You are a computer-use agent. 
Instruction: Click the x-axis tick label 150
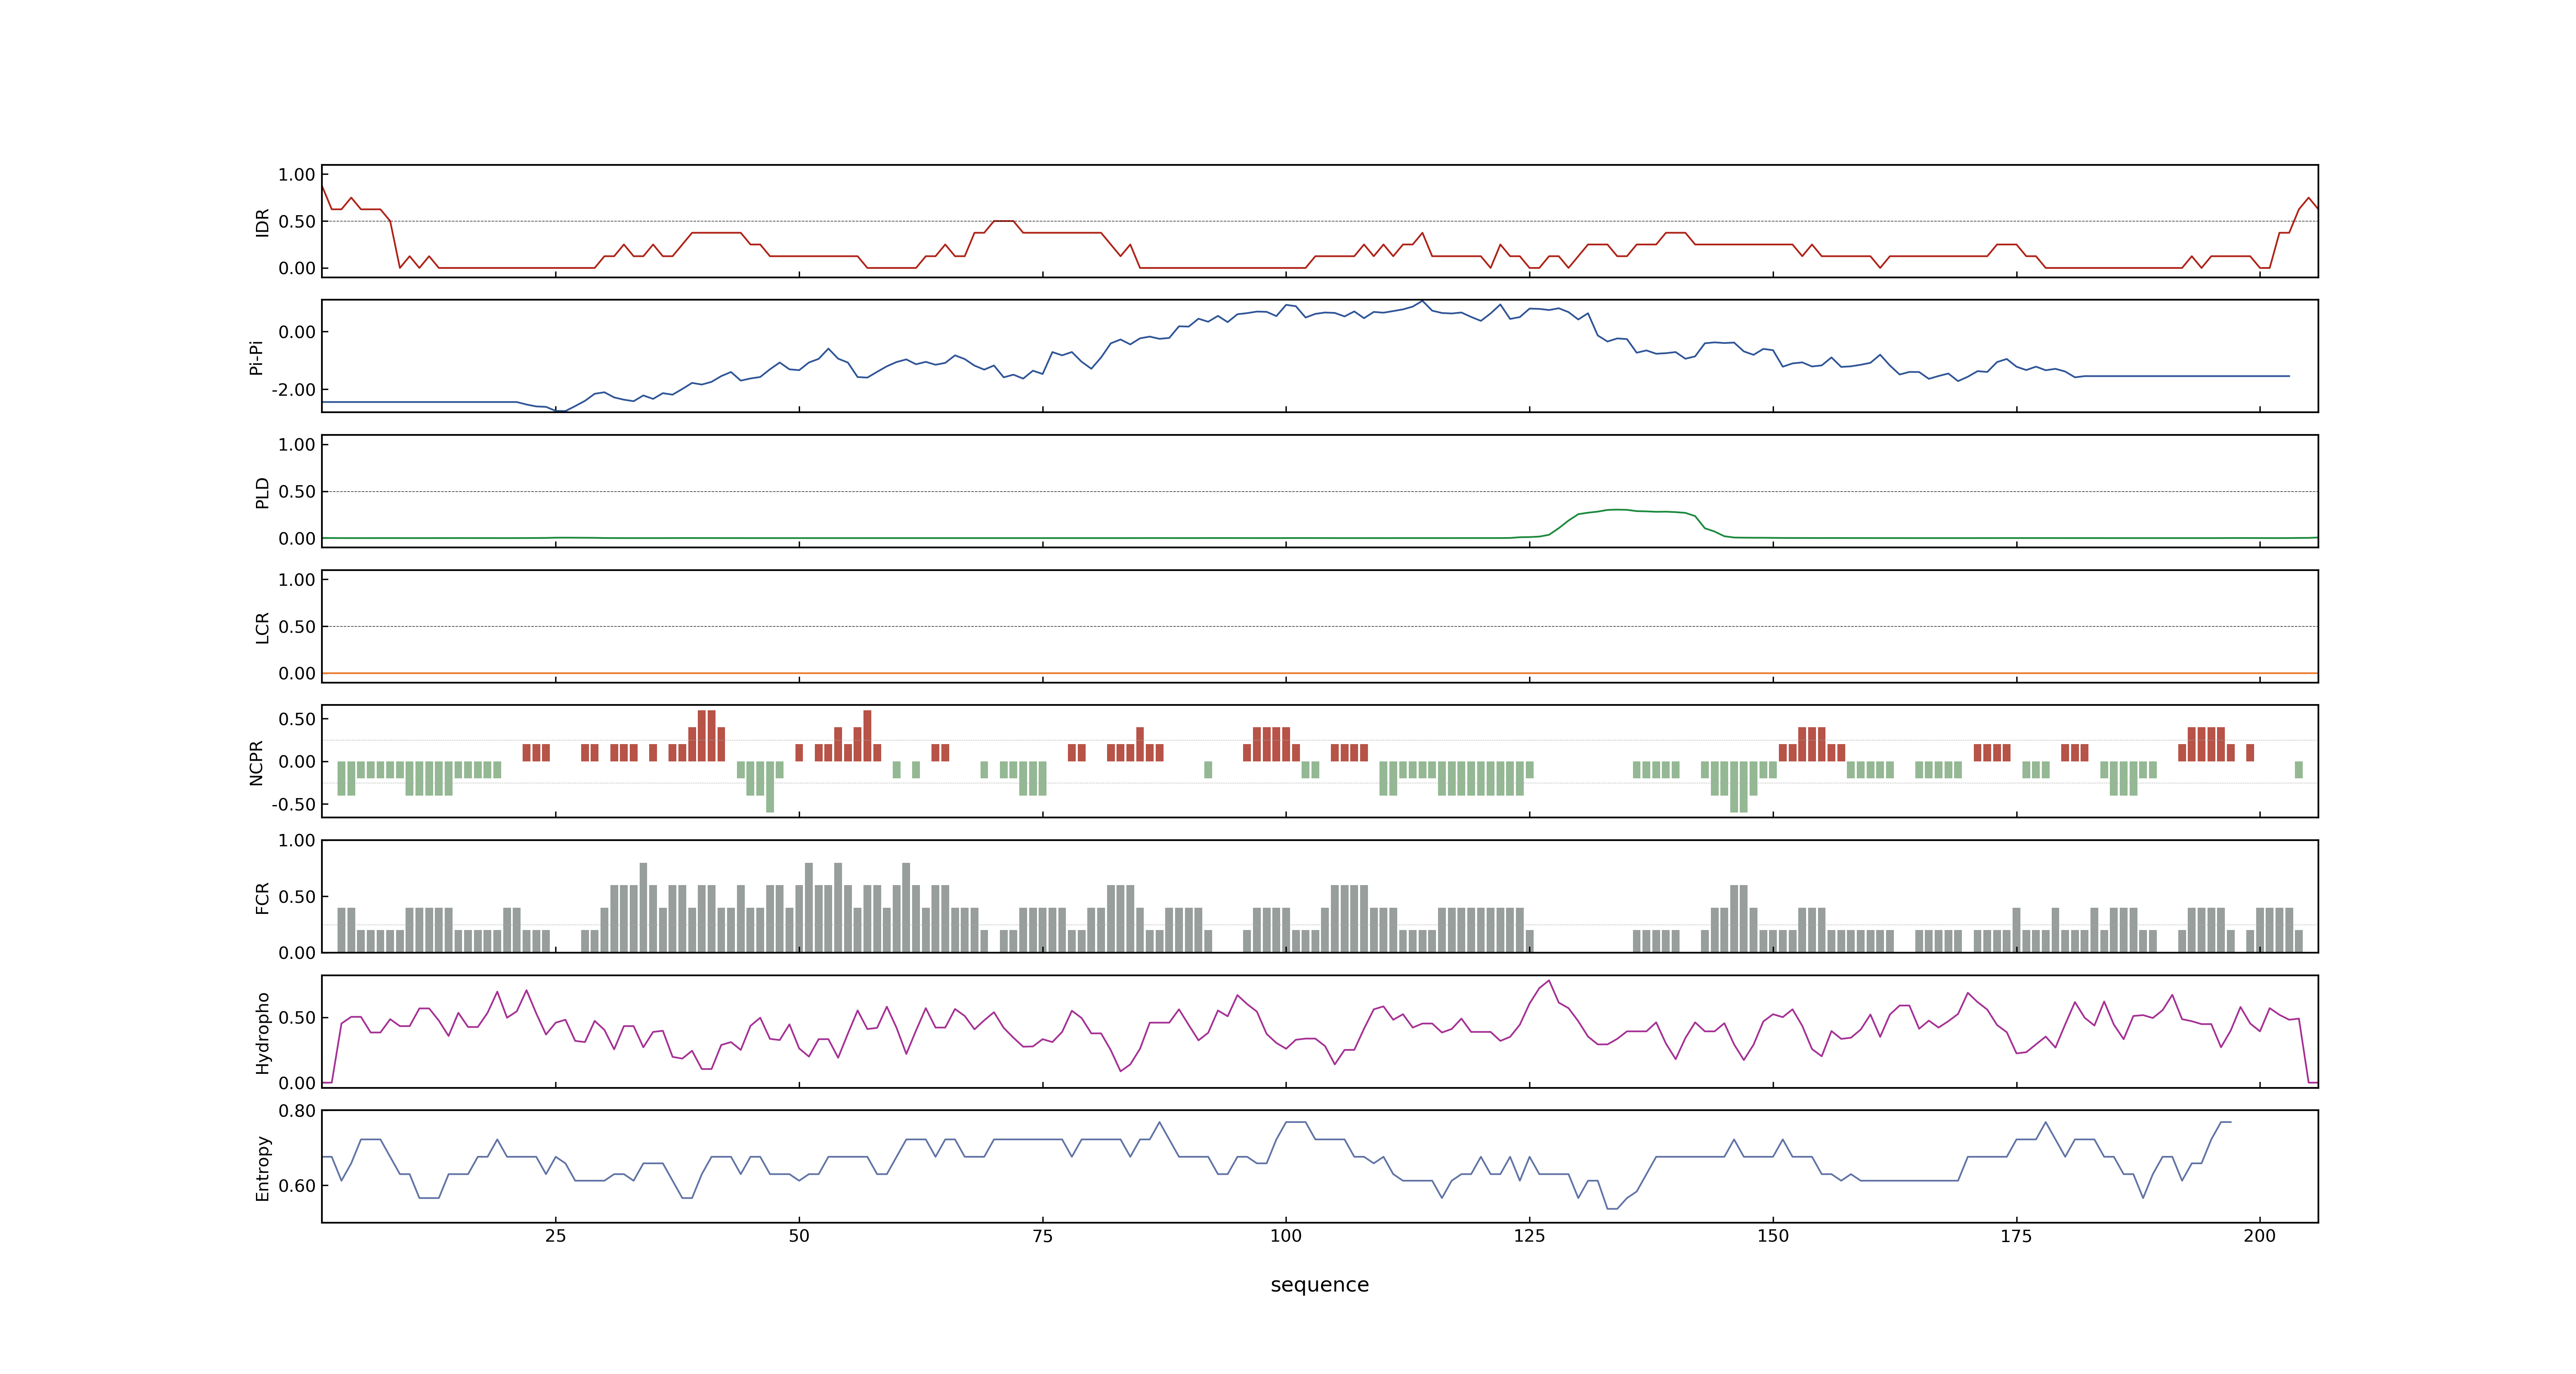pos(1773,1236)
